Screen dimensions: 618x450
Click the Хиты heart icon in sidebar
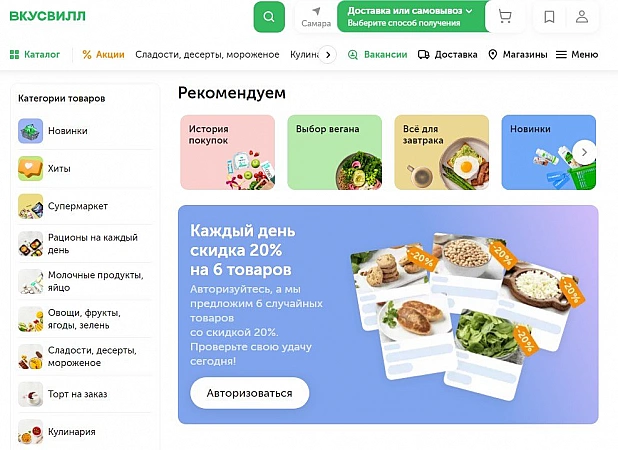[30, 168]
